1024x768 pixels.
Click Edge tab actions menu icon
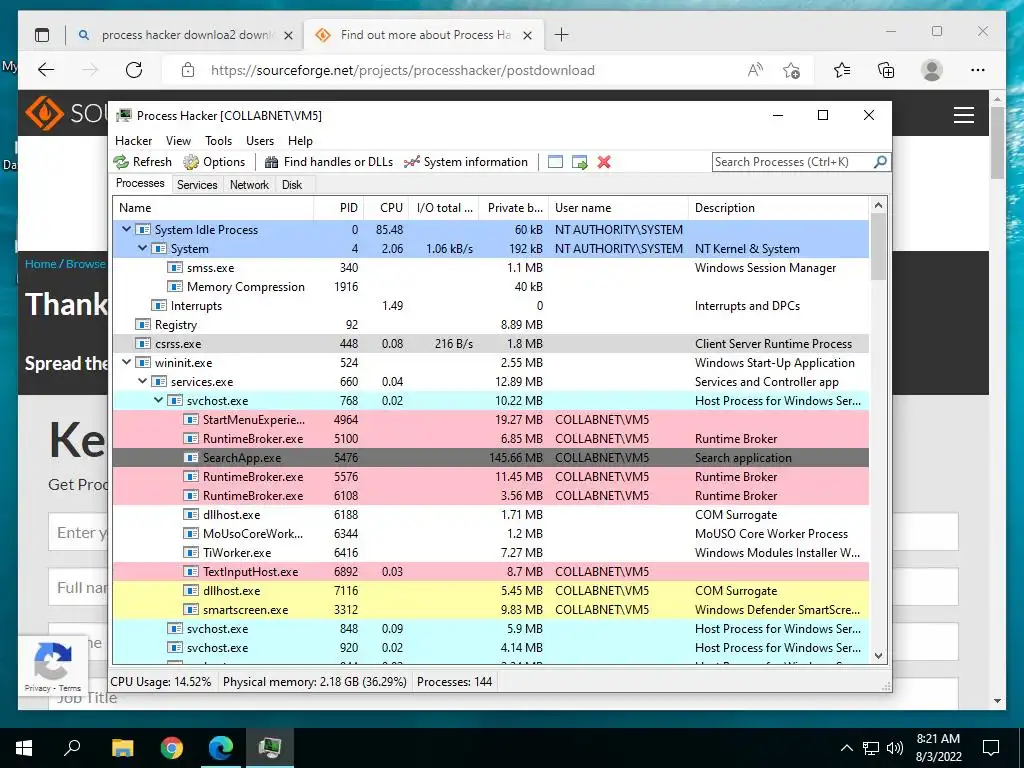pos(42,35)
